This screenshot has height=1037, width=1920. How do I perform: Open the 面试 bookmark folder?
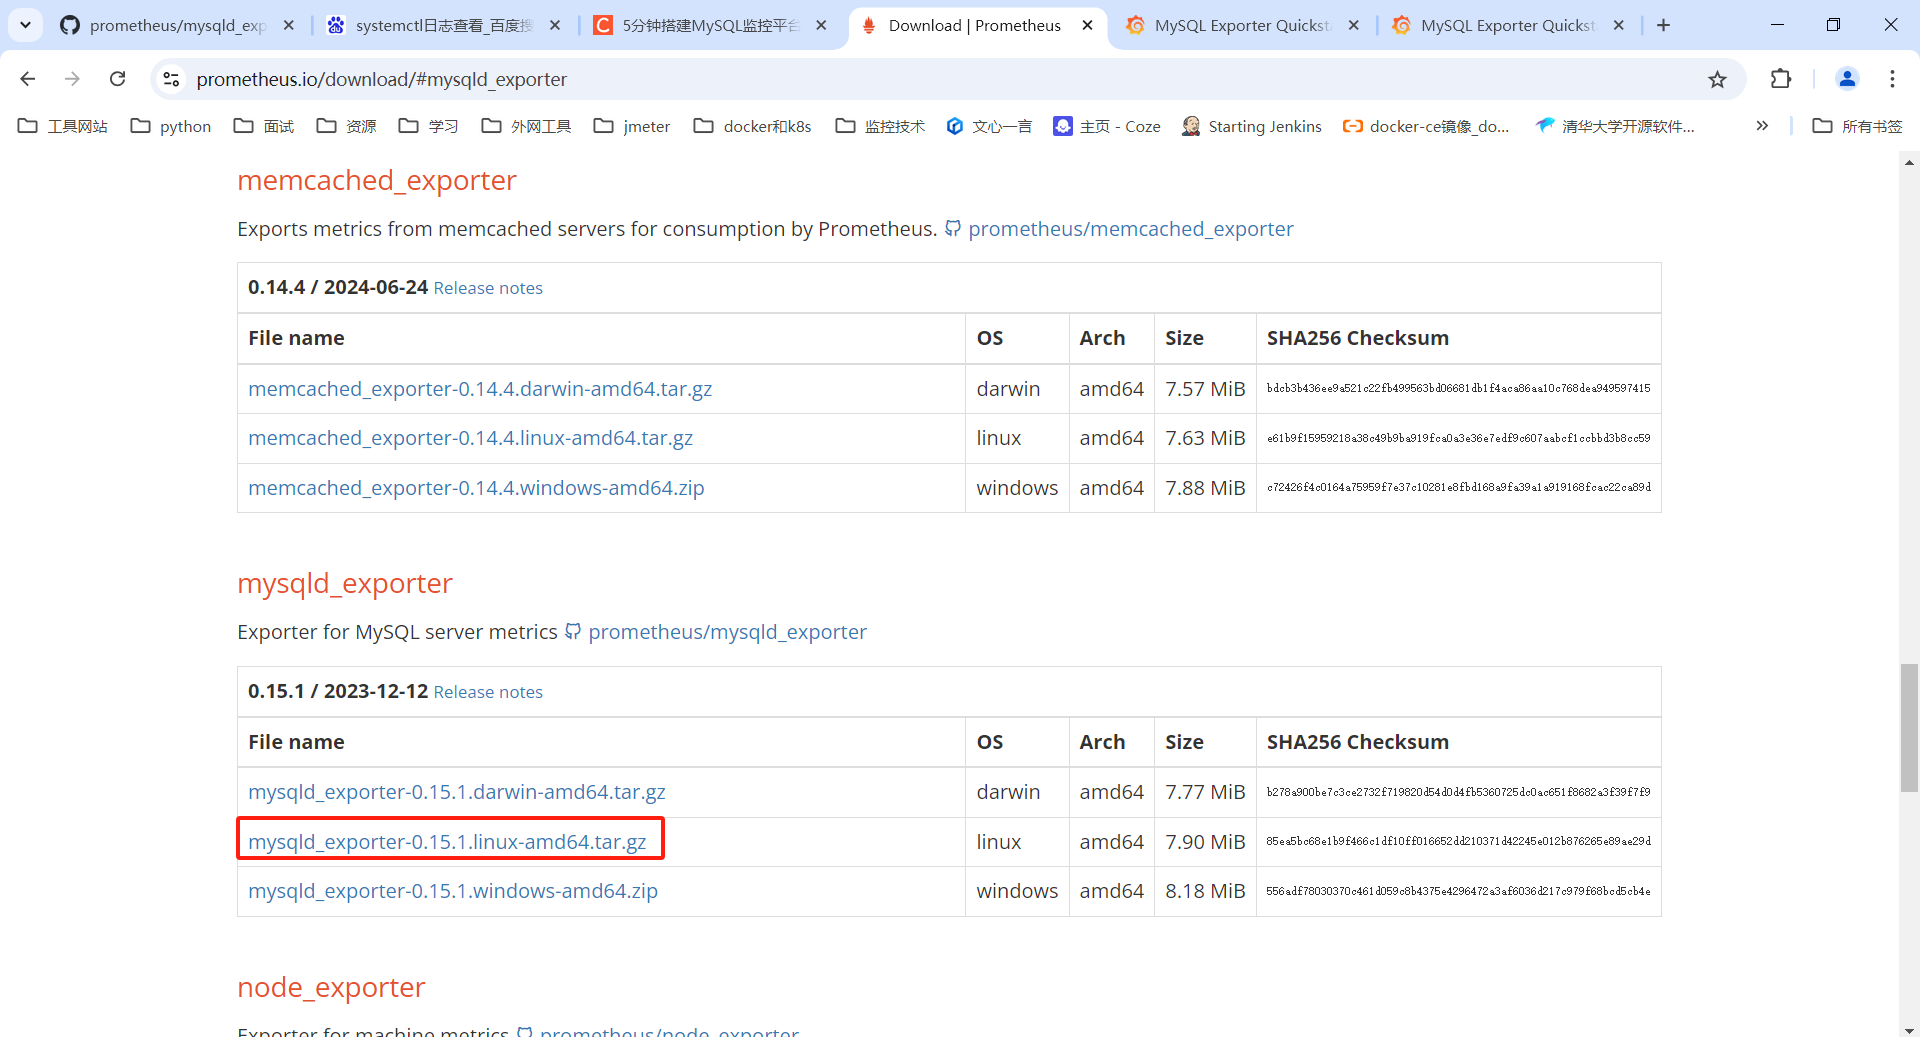(x=264, y=126)
